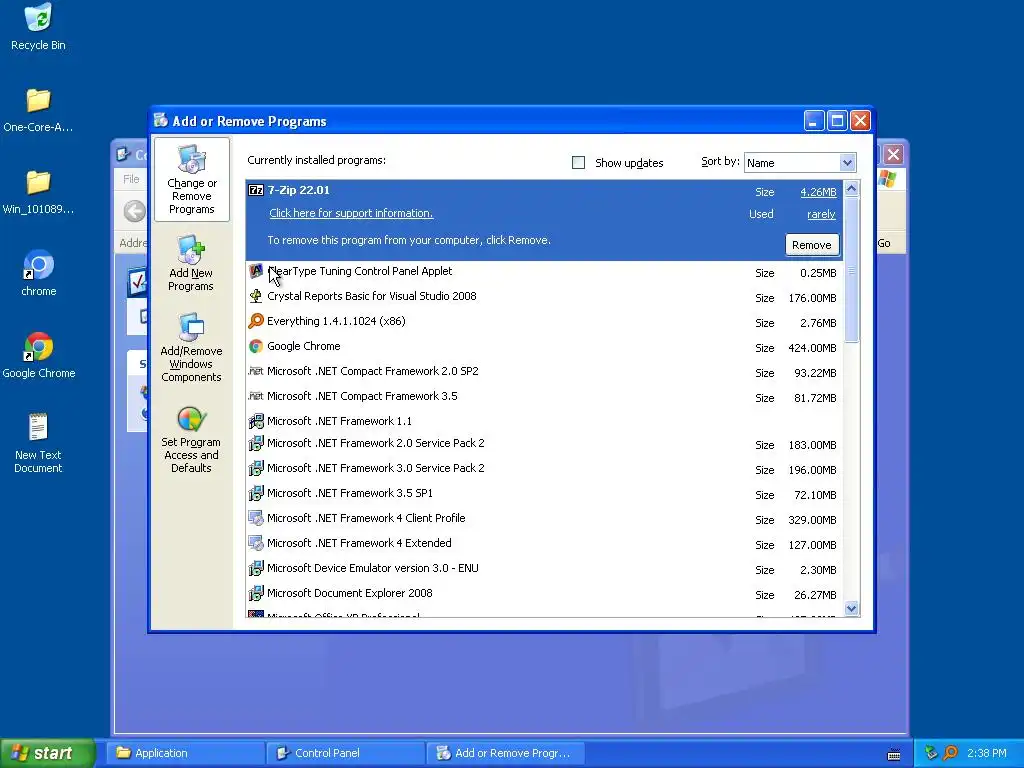Viewport: 1024px width, 768px height.
Task: Select Microsoft .NET Framework 2.0 Service Pack 2
Action: 545,444
